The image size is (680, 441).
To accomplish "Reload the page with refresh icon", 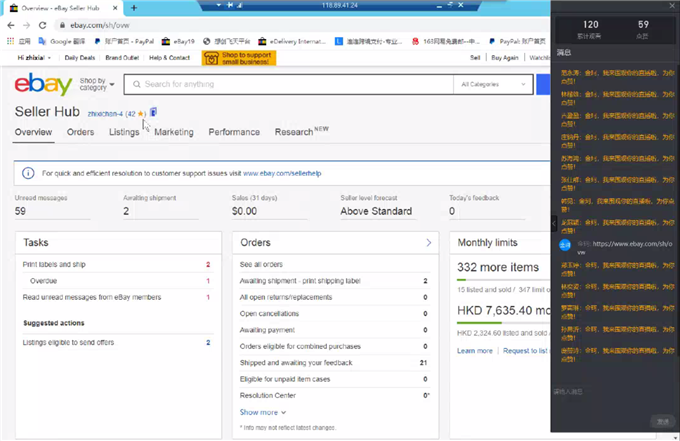I will pos(42,25).
